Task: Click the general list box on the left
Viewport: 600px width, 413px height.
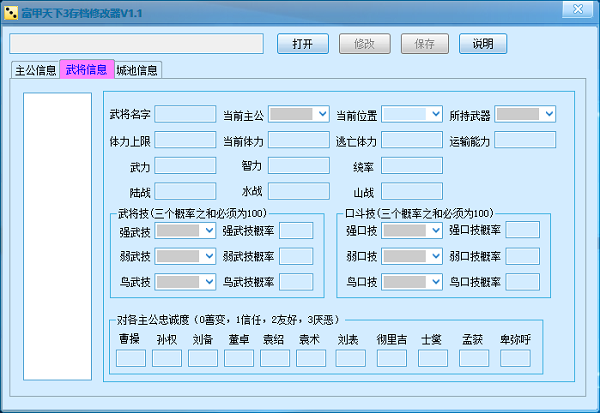Action: click(57, 236)
